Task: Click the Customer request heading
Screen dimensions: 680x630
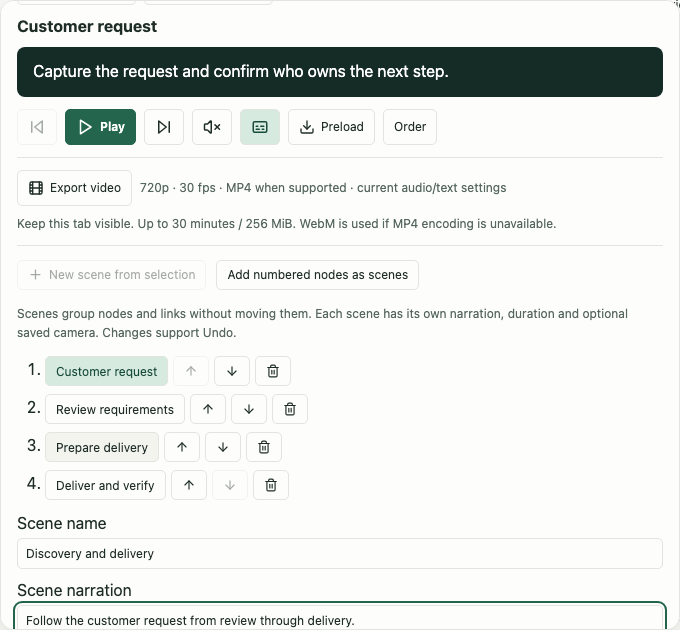Action: [x=87, y=26]
